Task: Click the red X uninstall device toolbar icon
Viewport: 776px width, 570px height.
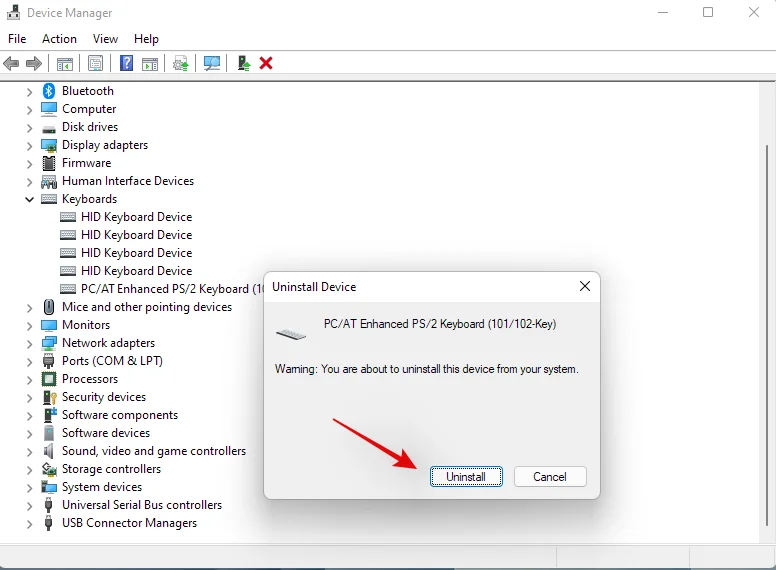Action: pyautogui.click(x=266, y=63)
